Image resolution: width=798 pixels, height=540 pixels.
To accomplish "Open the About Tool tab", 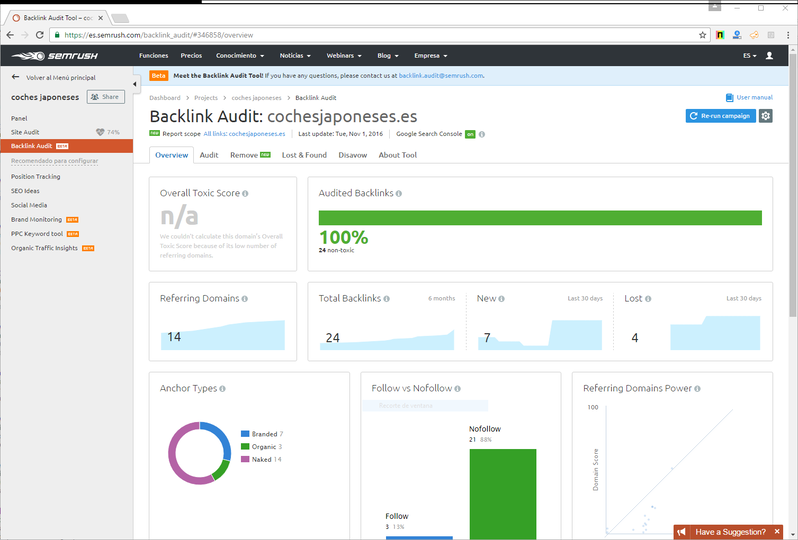I will click(397, 155).
